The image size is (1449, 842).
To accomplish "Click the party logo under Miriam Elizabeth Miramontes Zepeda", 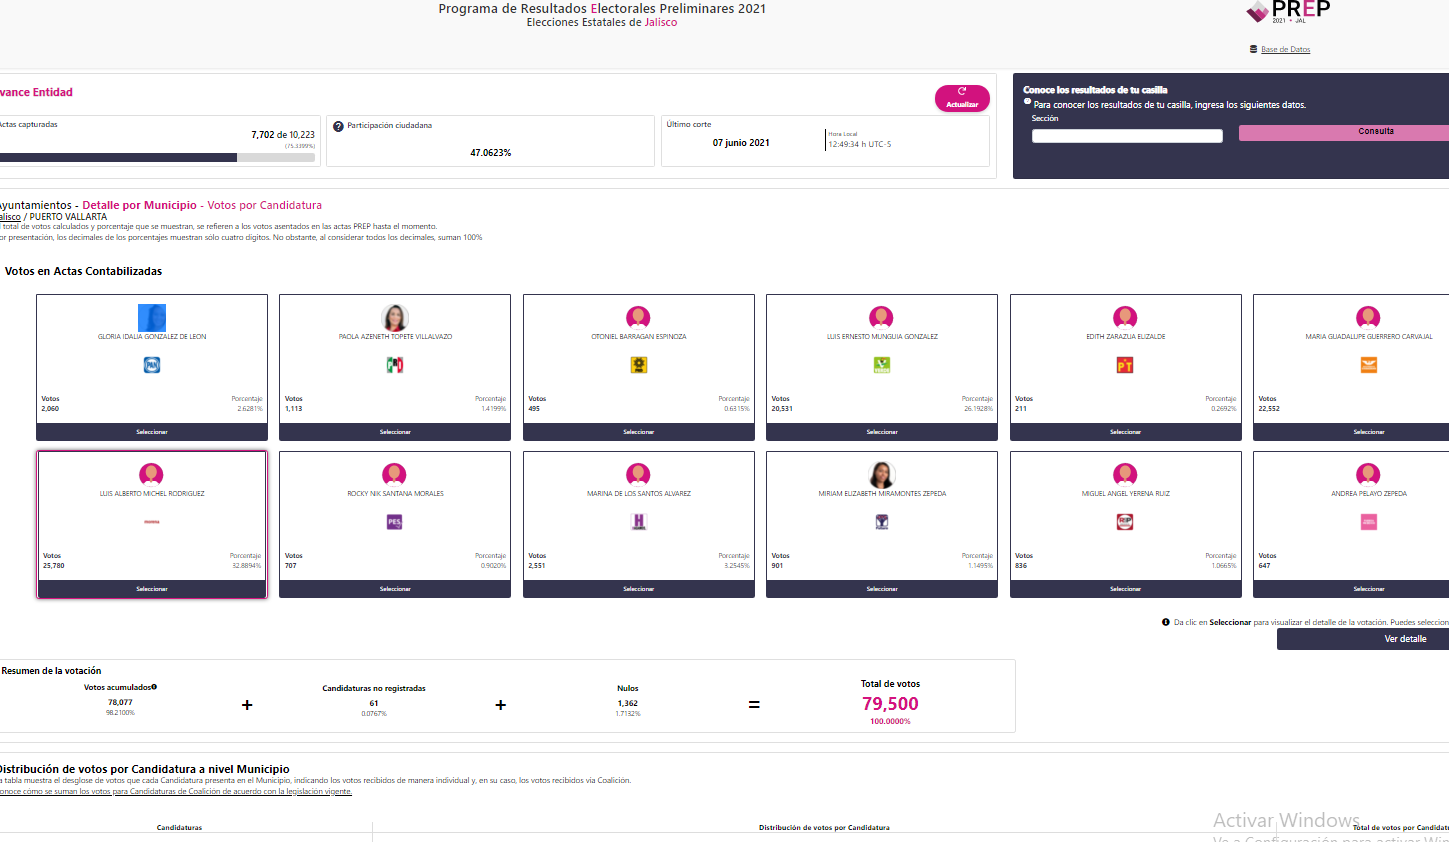I will point(882,522).
